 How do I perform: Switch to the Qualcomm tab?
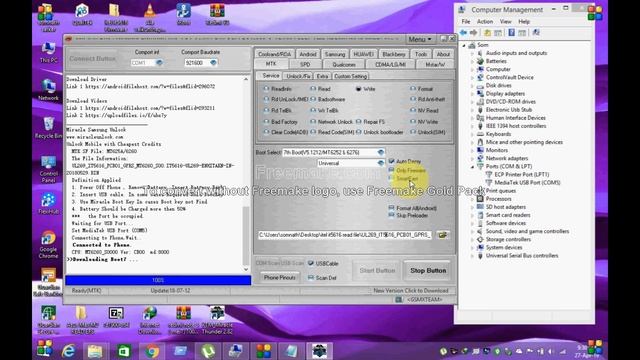344,64
